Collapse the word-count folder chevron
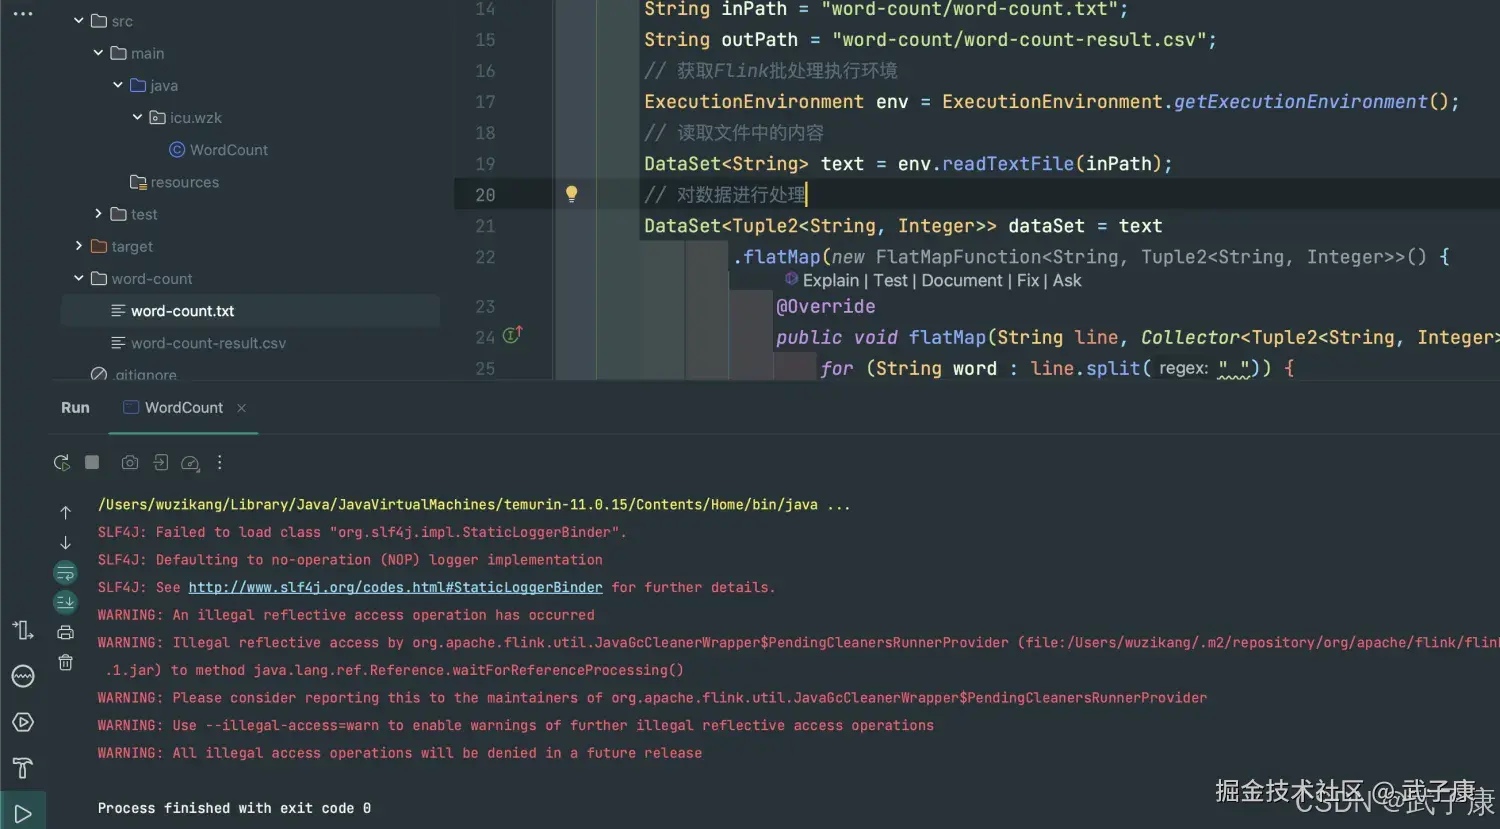Screen dimensions: 1500x829 (78, 278)
